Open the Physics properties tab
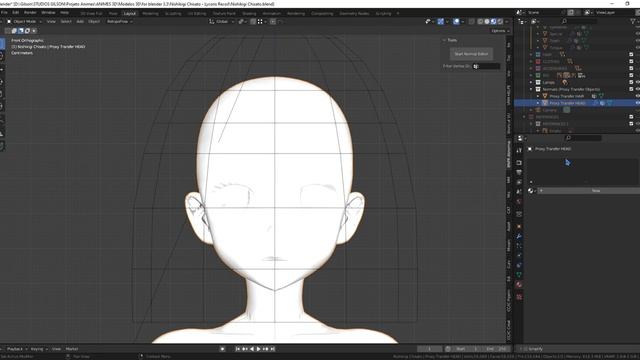Screen dimensions: 640x360 click(519, 256)
